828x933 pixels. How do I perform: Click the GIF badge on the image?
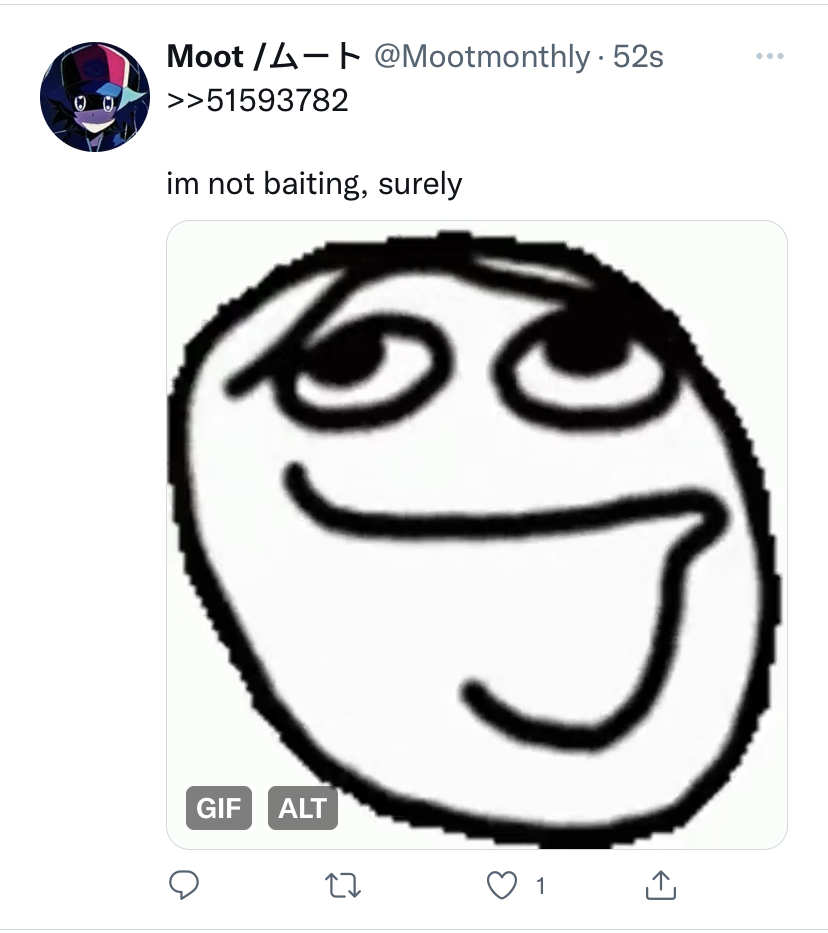[x=219, y=808]
